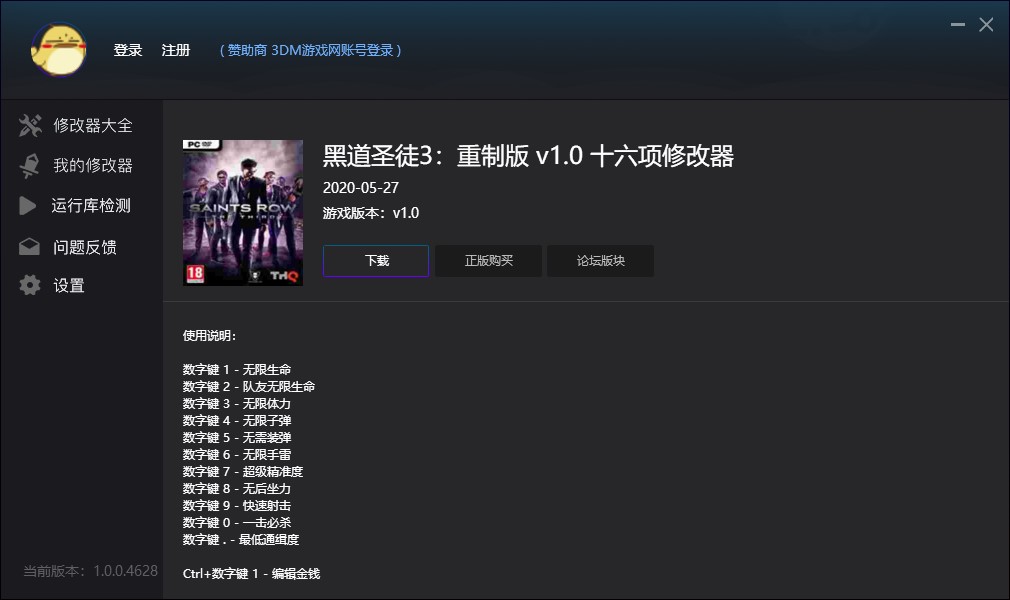This screenshot has height=600, width=1010.
Task: Click the 正版购买 button
Action: pos(488,261)
